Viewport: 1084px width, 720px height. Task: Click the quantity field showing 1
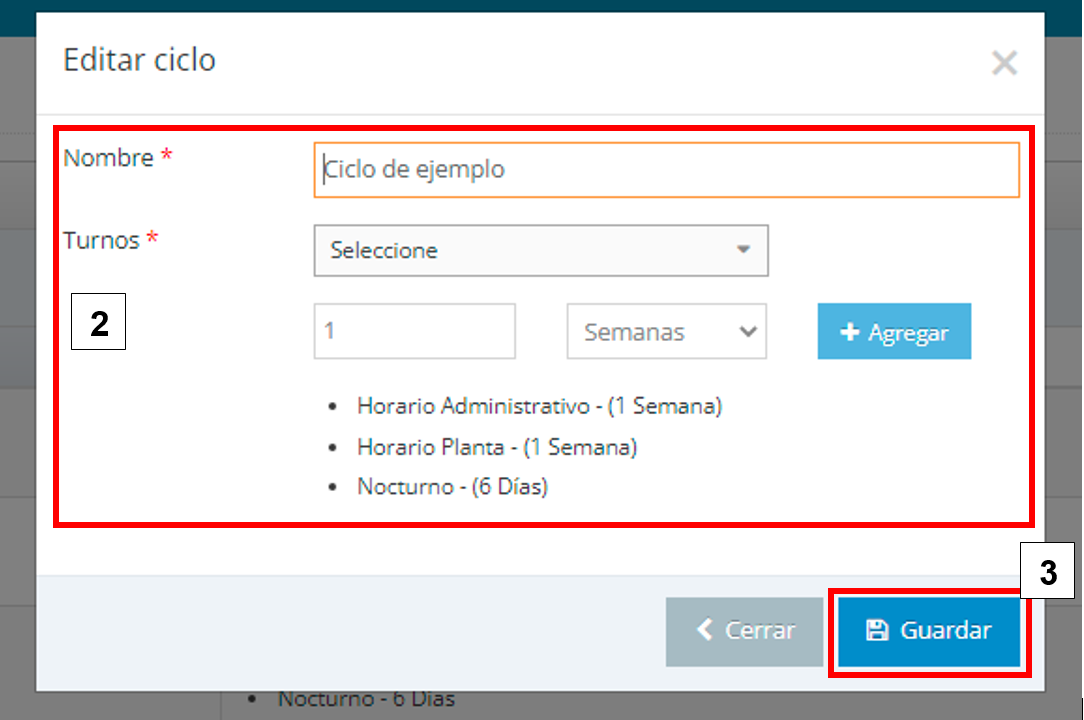click(414, 332)
